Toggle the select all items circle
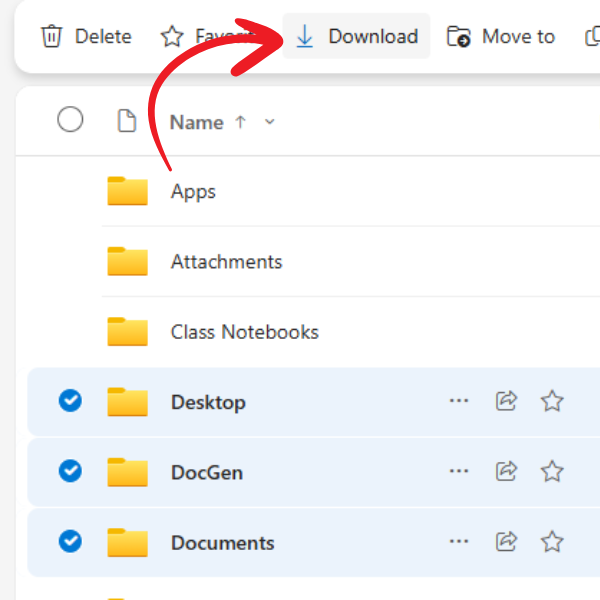600x600 pixels. 70,121
